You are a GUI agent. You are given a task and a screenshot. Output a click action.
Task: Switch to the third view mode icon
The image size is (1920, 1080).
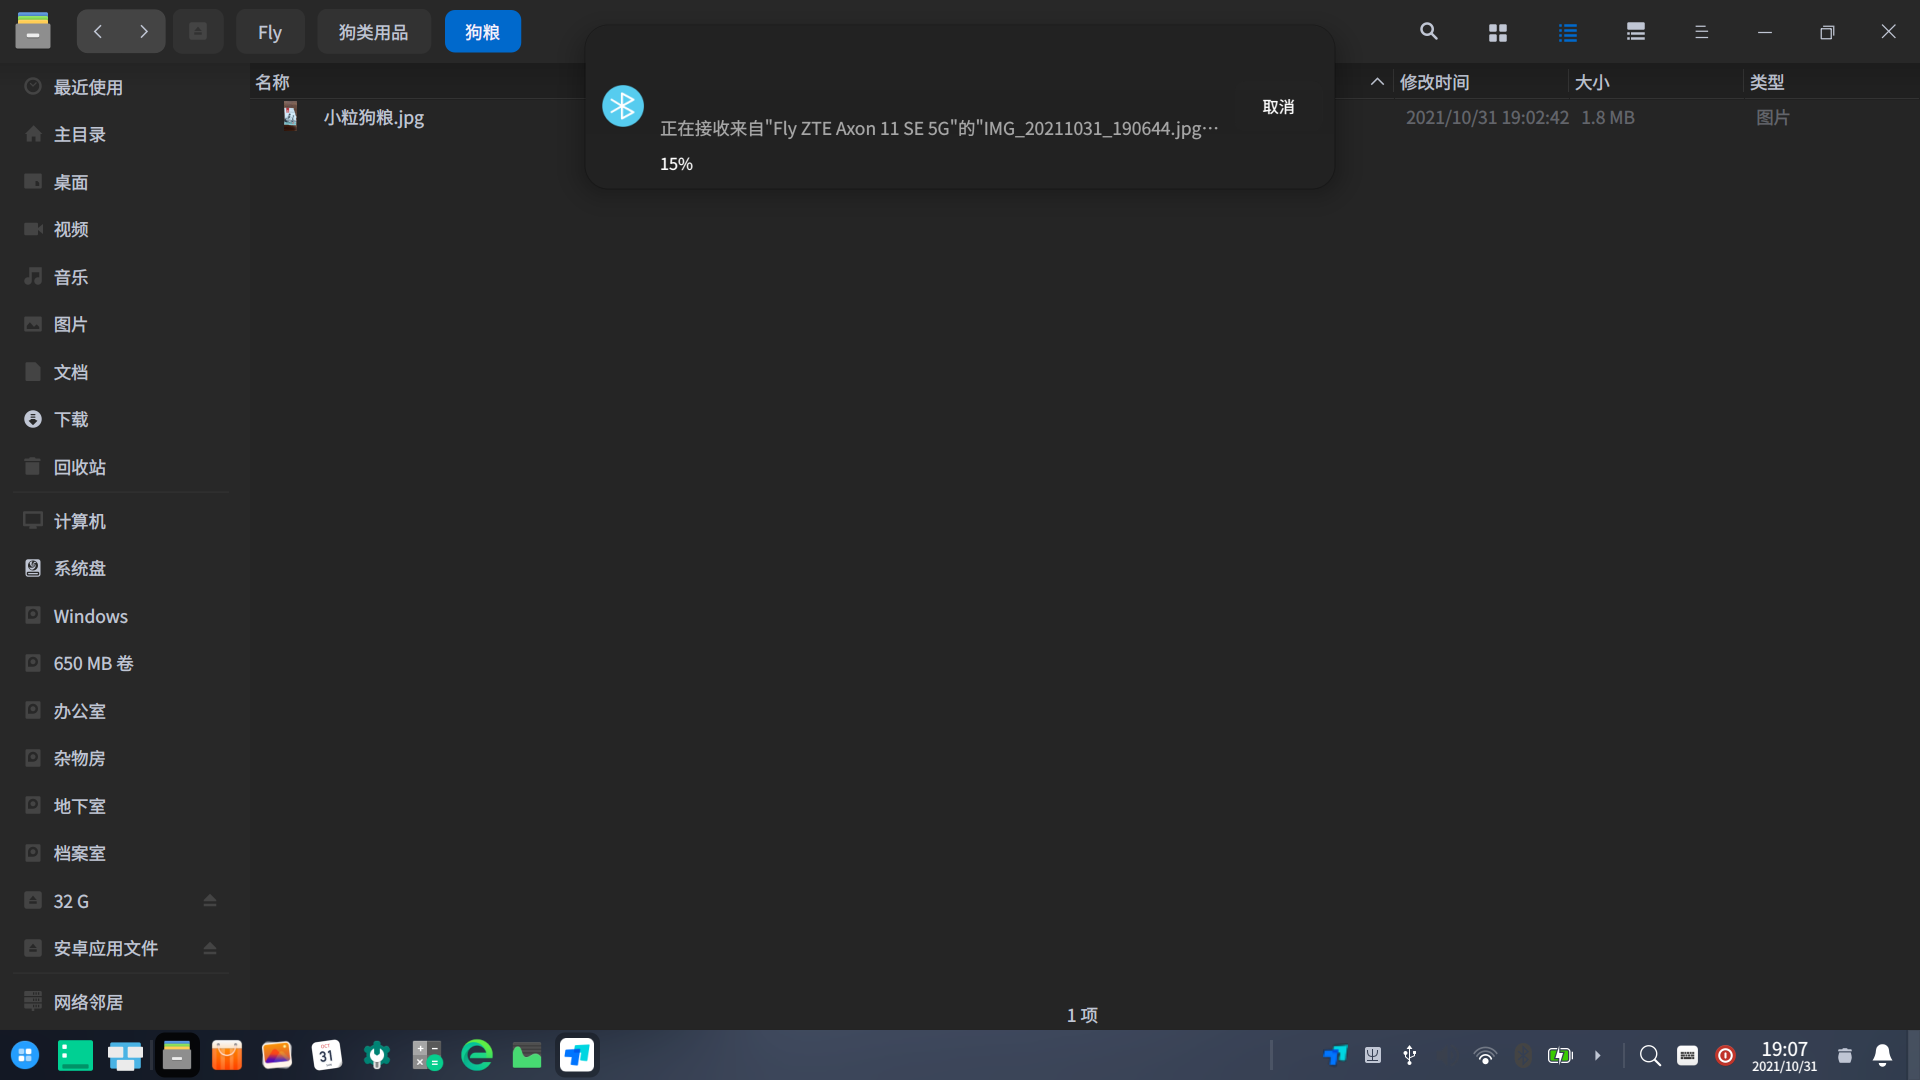click(x=1636, y=32)
